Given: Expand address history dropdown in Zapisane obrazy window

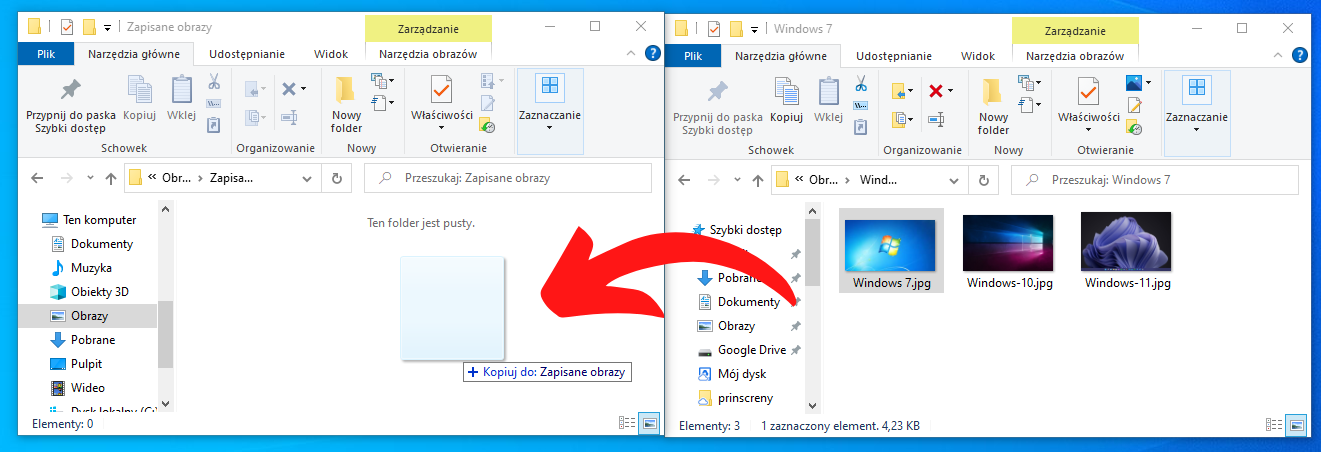Looking at the screenshot, I should click(x=308, y=178).
